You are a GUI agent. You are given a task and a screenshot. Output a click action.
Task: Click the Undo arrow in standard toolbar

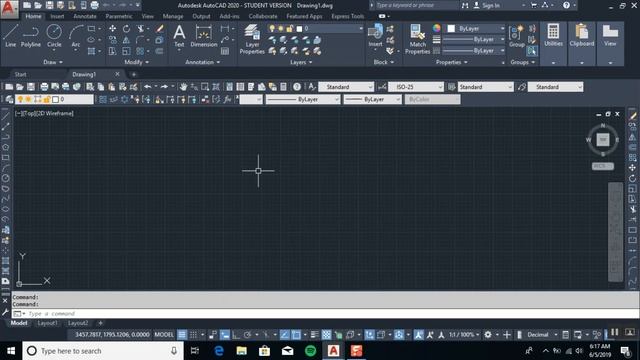click(x=147, y=87)
